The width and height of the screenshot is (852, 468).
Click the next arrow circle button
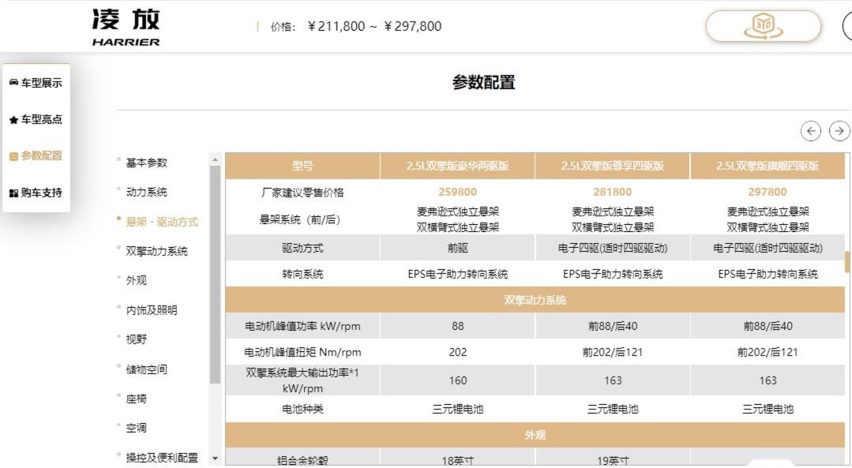[840, 131]
